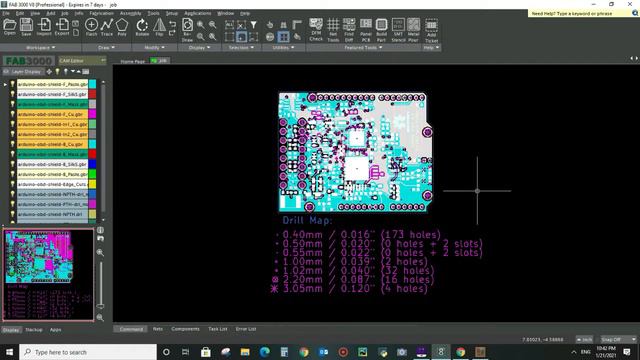Click the Save icon in the toolbar
This screenshot has width=640, height=360.
click(x=26, y=27)
